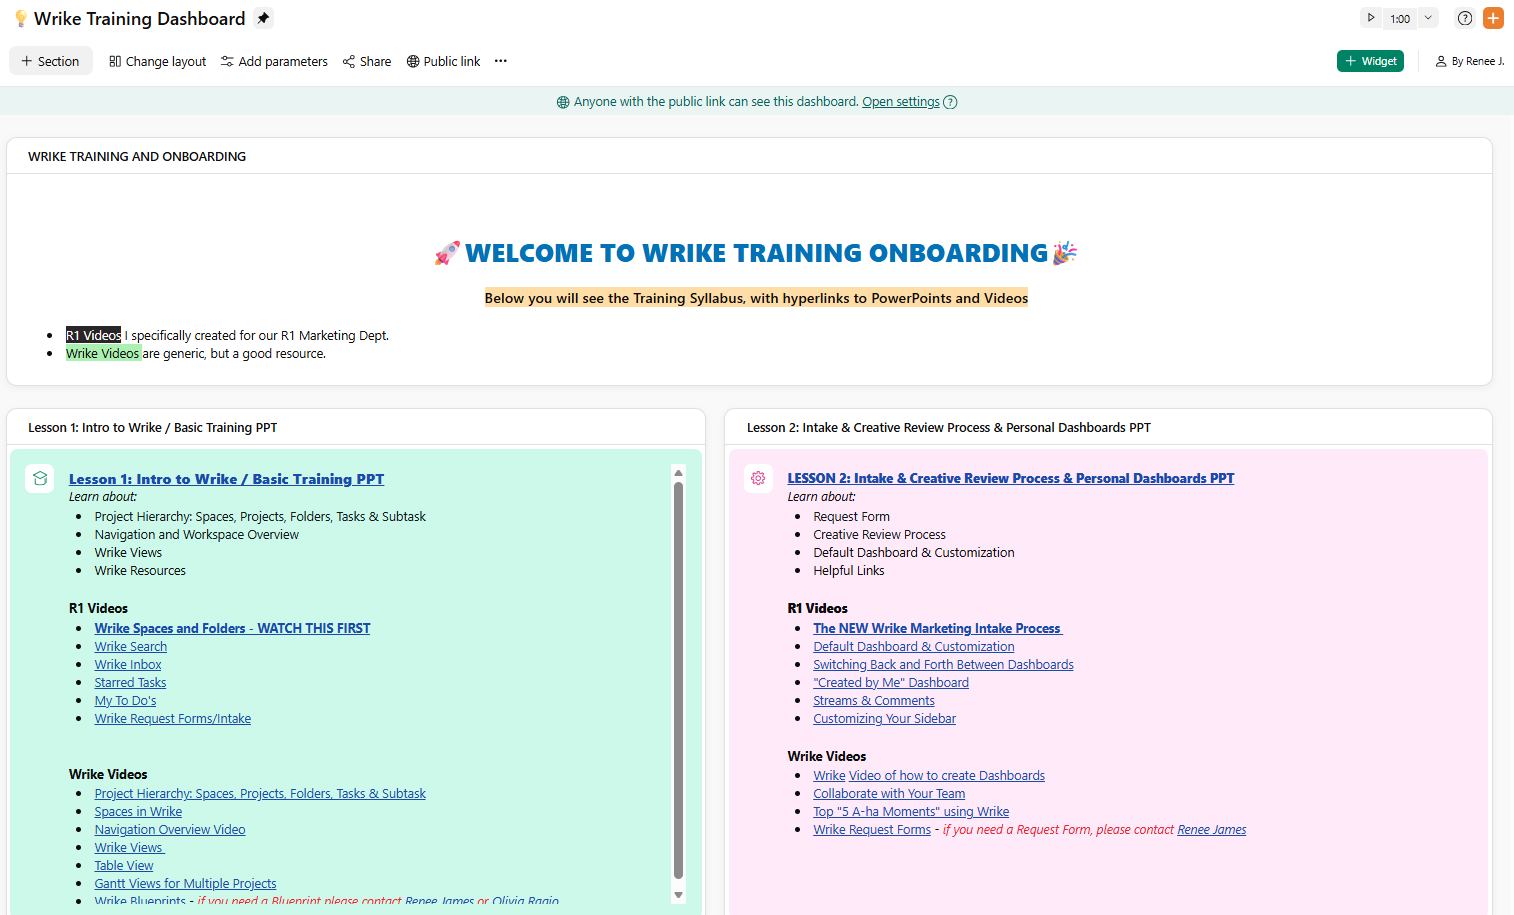Screen dimensions: 1514x915
Task: Open Wrike Spaces and Folders - WATCH THIS FIRST
Action: pos(232,628)
